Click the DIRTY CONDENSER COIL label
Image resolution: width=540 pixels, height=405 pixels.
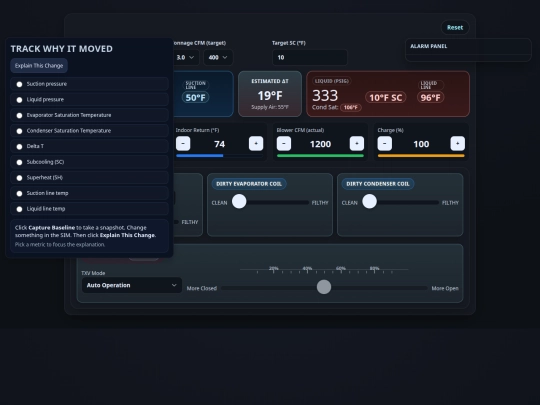[x=378, y=184]
